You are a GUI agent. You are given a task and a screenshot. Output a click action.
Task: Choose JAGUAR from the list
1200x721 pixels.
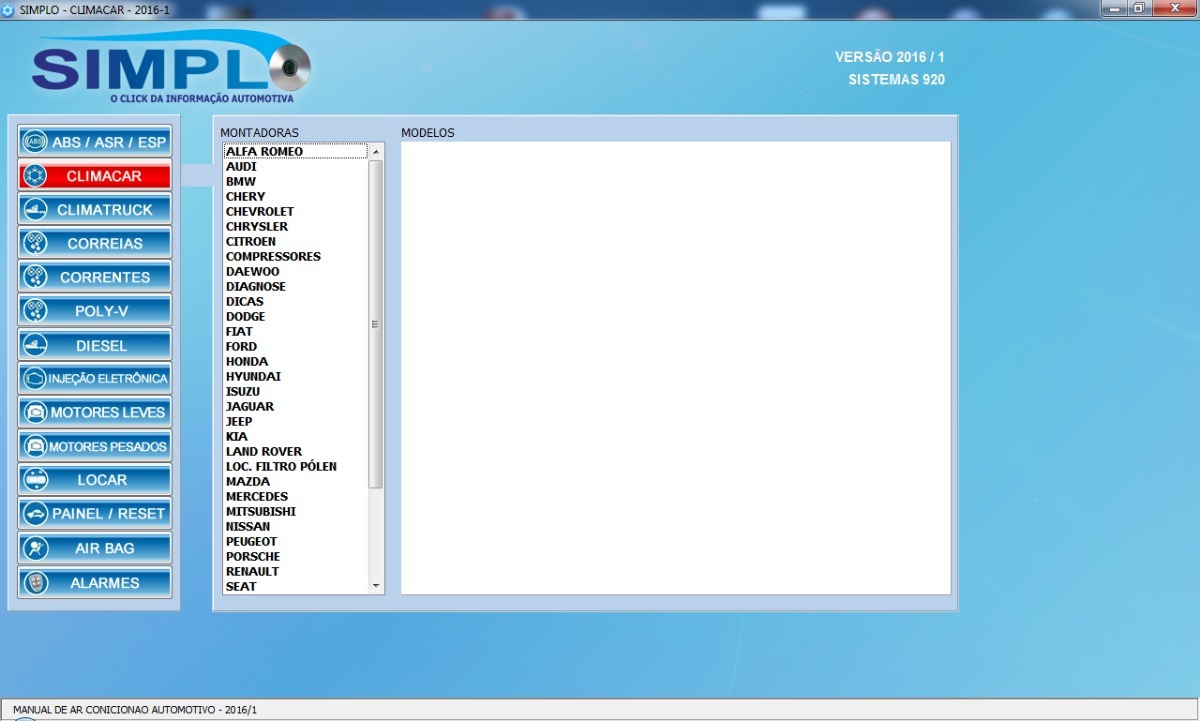[x=295, y=406]
